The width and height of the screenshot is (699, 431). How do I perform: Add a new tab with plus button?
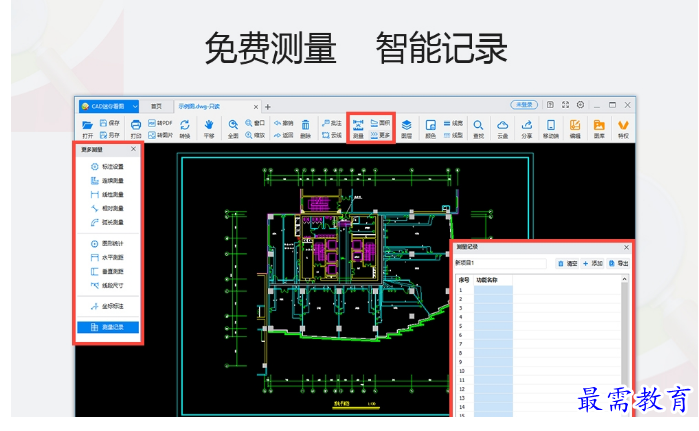pyautogui.click(x=268, y=107)
